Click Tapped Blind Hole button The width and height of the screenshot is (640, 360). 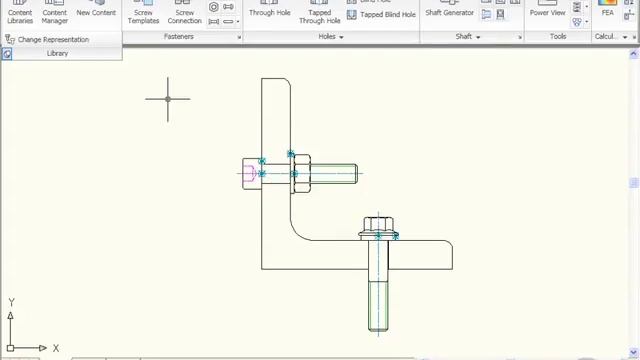tap(381, 15)
